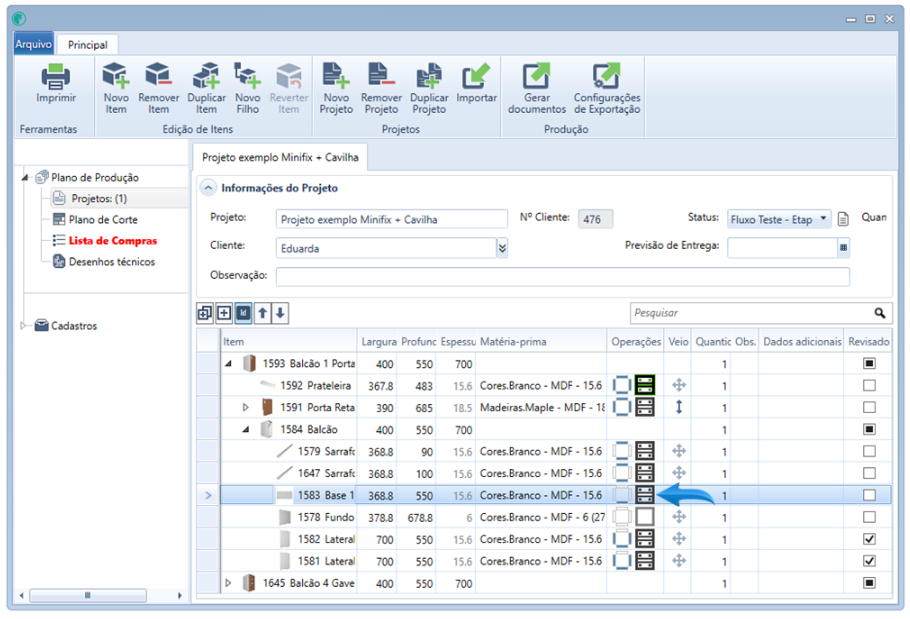910x619 pixels.
Task: Toggle Revisado checkbox for 1578 Fundo
Action: click(x=869, y=517)
